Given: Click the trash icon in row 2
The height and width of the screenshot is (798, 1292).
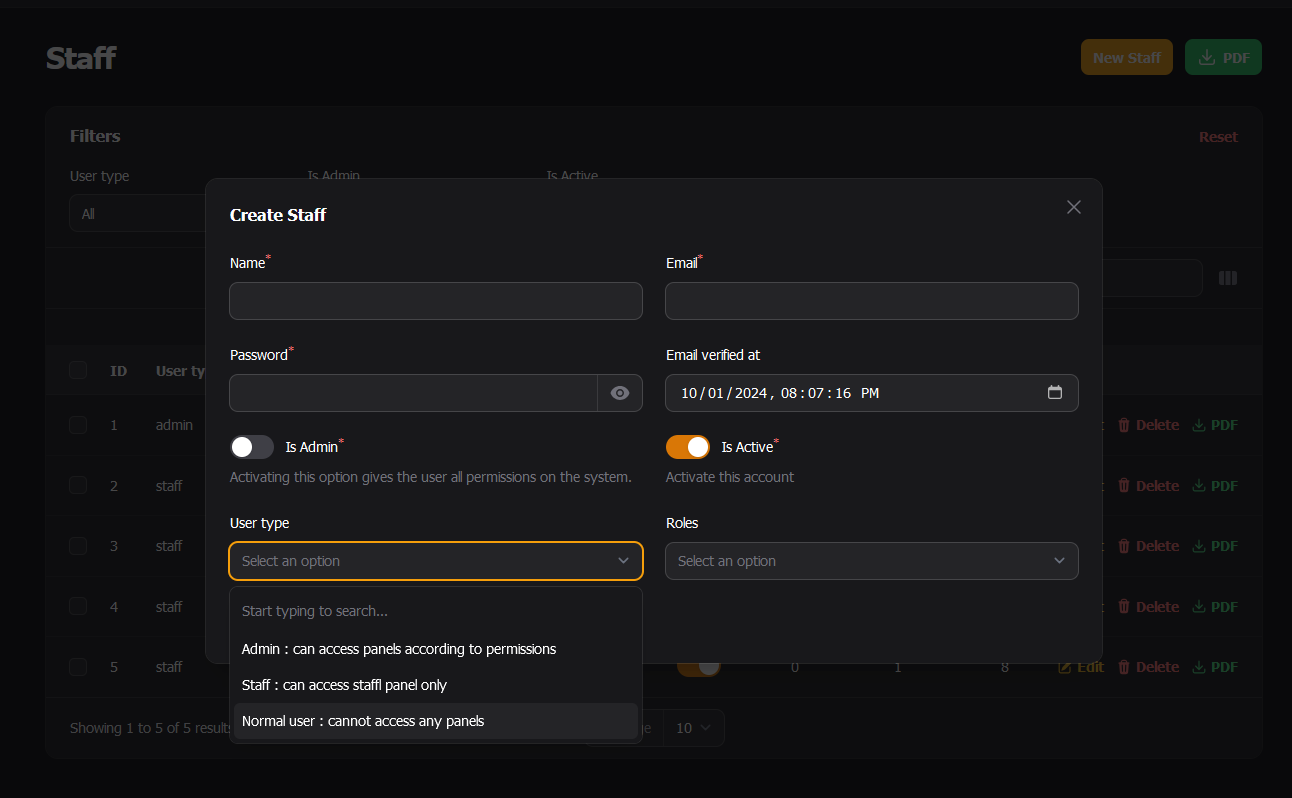Looking at the screenshot, I should click(1124, 486).
